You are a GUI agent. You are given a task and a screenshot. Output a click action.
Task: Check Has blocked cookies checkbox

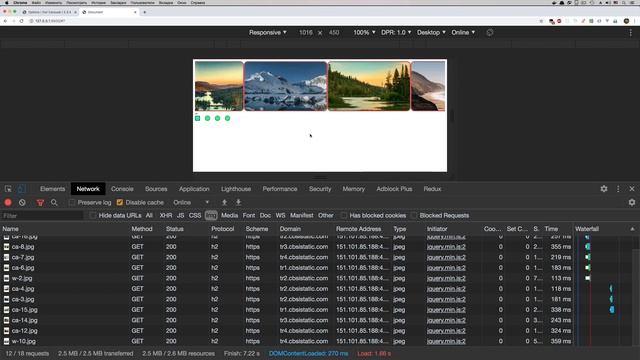point(344,216)
